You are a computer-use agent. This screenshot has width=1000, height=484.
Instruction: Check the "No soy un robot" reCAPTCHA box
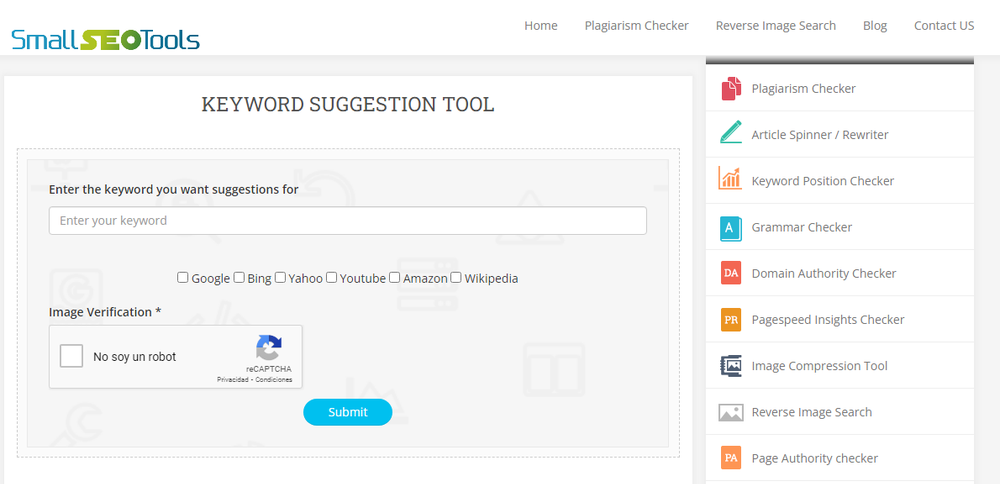72,356
